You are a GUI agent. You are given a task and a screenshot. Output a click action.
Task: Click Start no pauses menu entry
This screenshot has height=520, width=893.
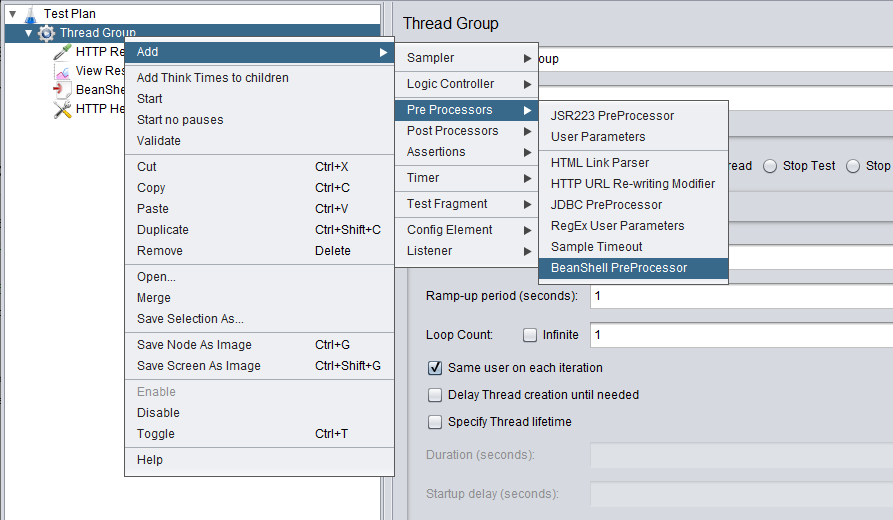point(180,120)
